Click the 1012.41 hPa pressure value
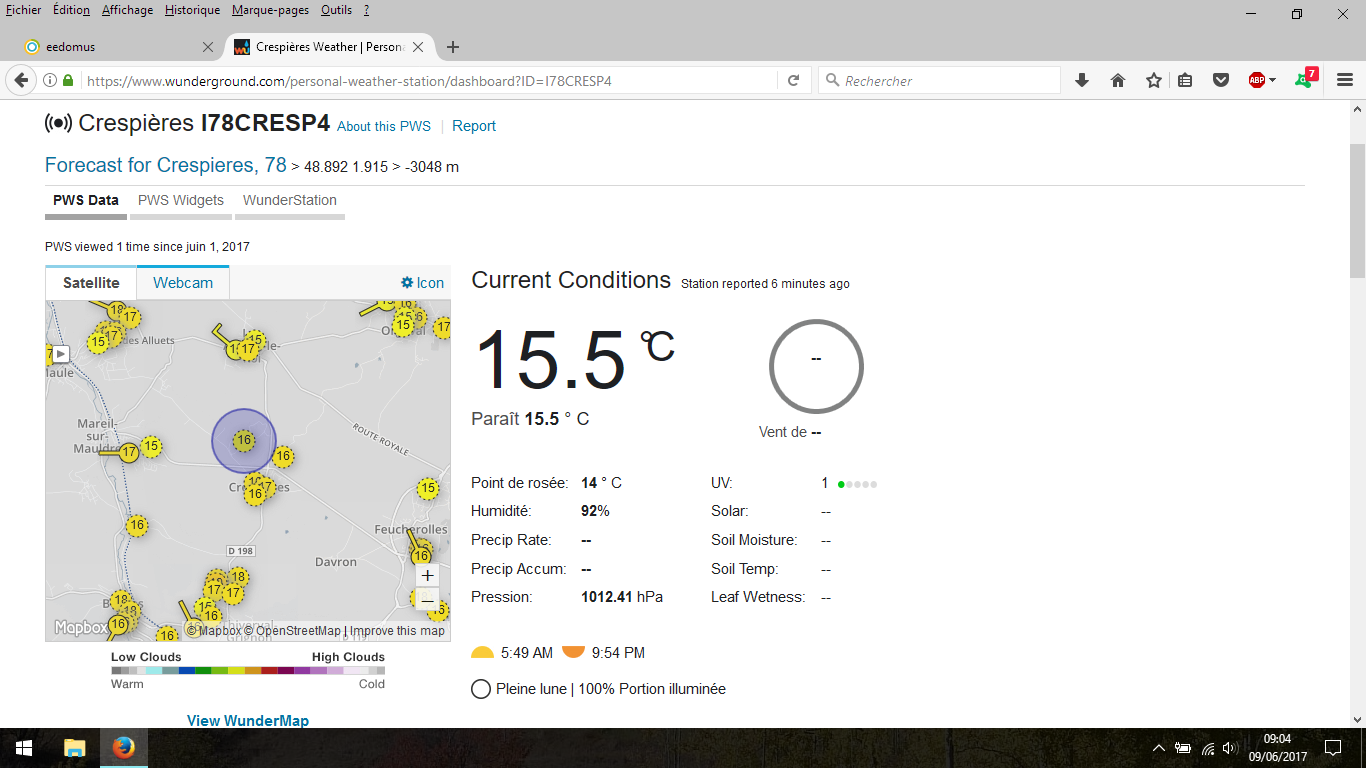 622,597
